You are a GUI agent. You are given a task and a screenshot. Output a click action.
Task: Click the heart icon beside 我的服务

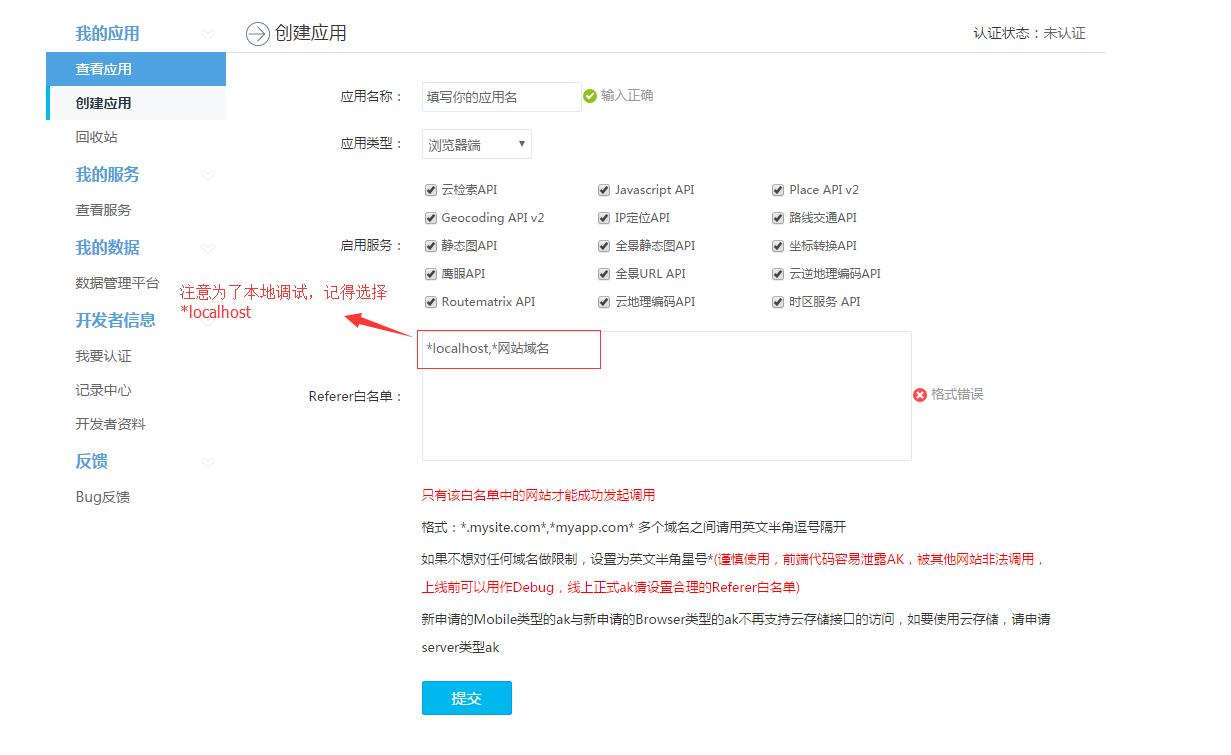point(208,175)
